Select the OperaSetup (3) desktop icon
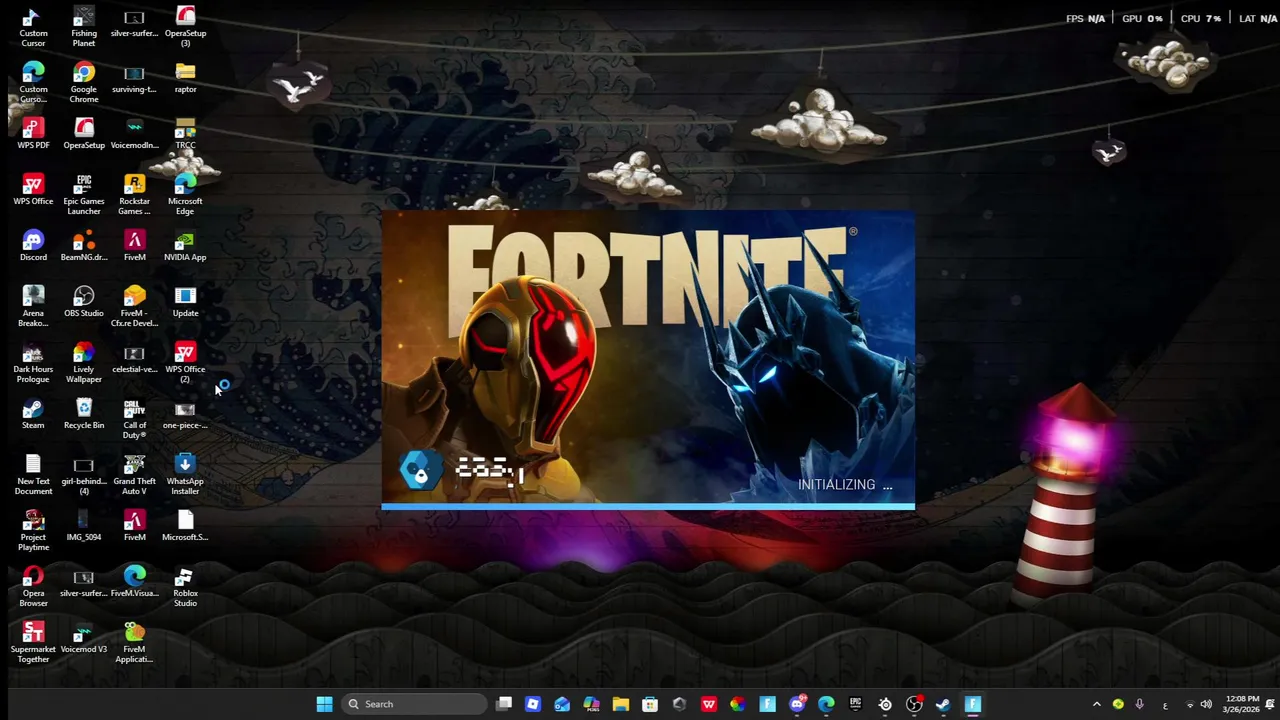This screenshot has width=1280, height=720. tap(185, 27)
